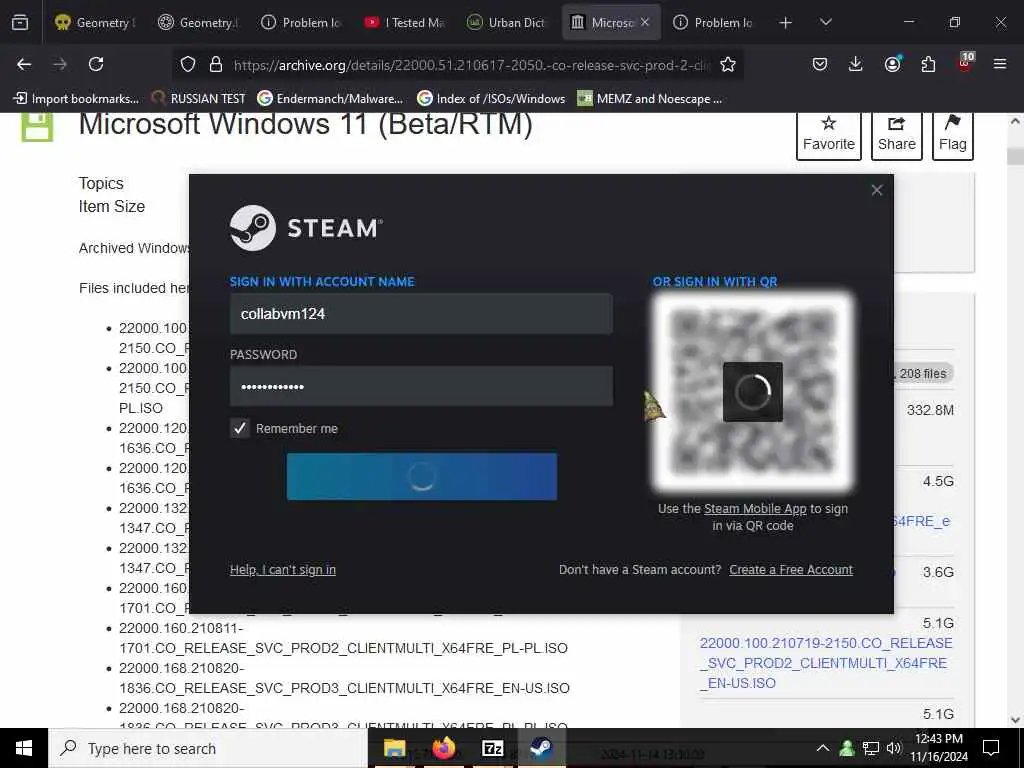
Task: Open the Firefox extensions menu
Action: point(928,64)
